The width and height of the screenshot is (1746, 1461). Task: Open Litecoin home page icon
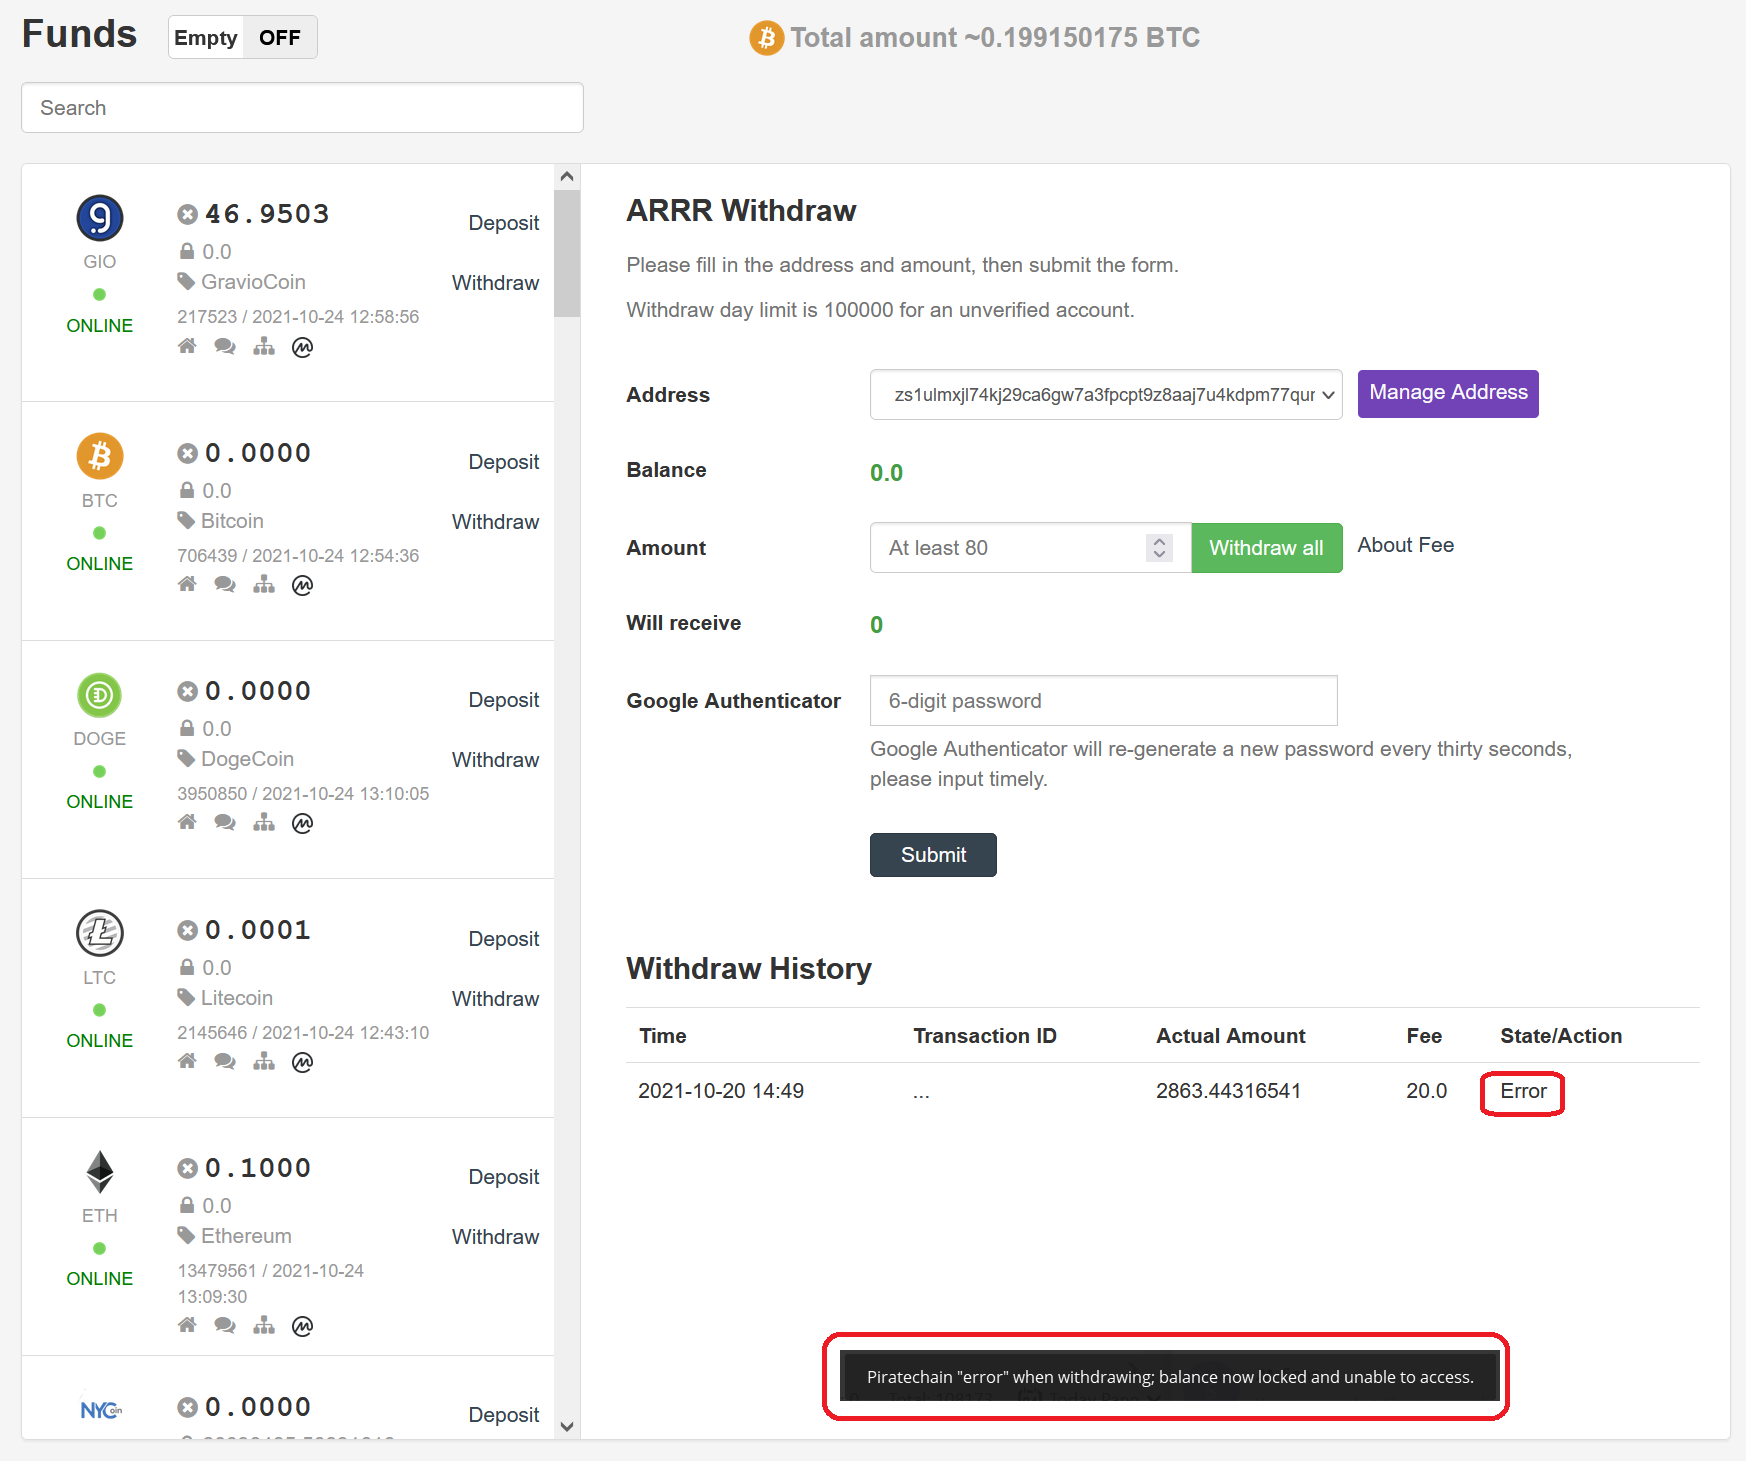[187, 1061]
